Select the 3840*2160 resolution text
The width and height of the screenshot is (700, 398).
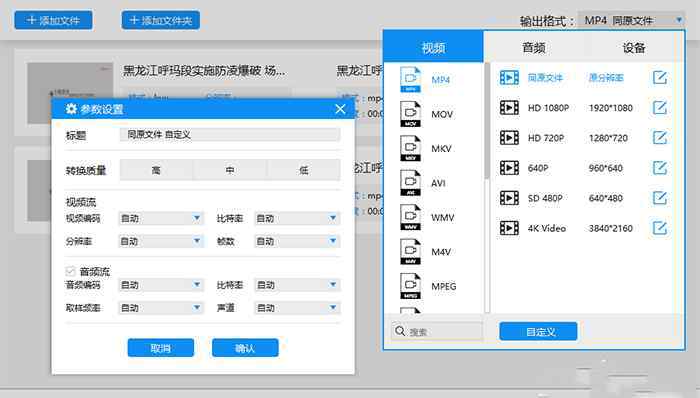(x=611, y=228)
